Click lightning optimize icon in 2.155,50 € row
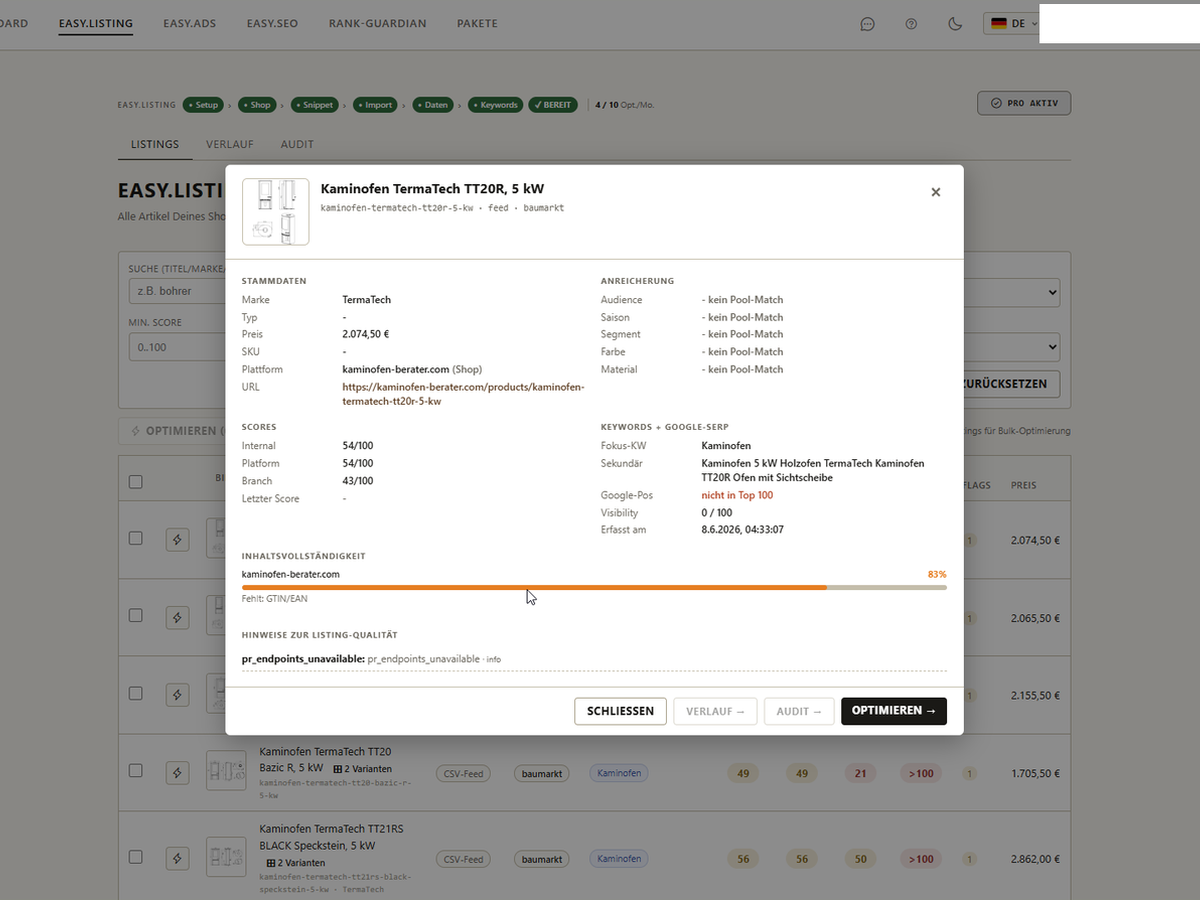 coord(177,695)
